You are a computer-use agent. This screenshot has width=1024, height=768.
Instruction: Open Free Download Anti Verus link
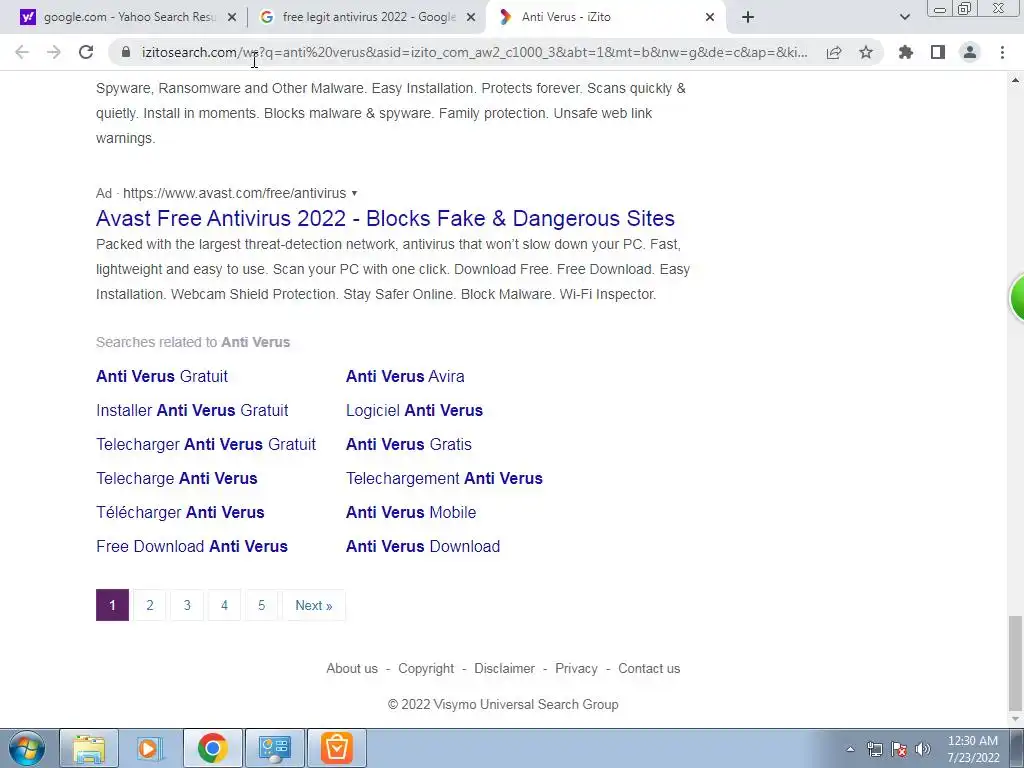coord(192,546)
